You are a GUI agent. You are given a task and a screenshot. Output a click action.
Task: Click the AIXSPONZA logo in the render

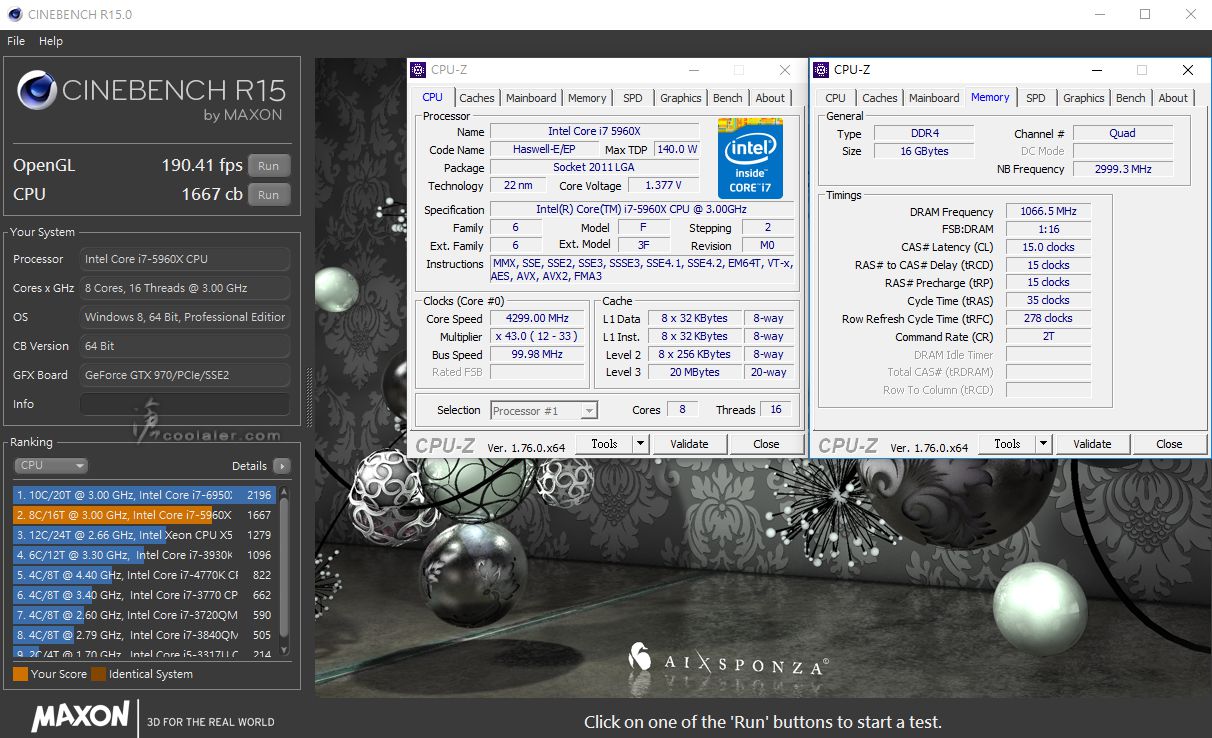[x=727, y=660]
